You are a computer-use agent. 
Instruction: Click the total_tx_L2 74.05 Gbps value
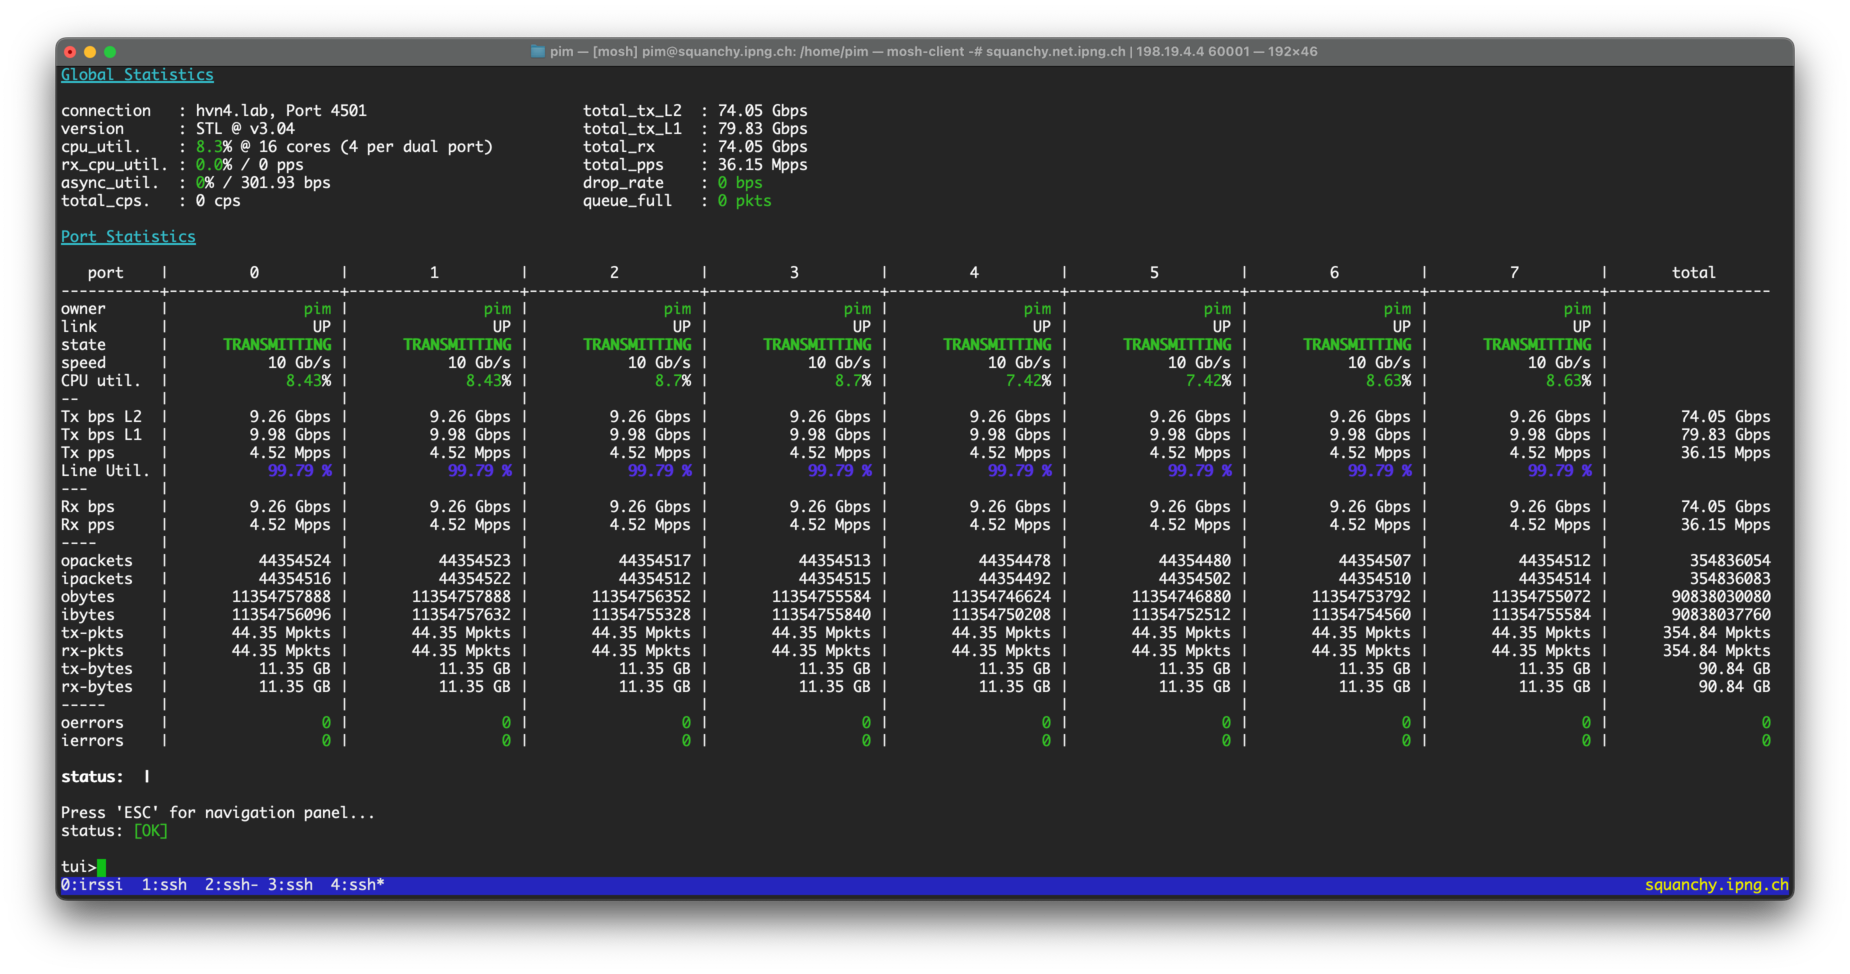point(762,111)
